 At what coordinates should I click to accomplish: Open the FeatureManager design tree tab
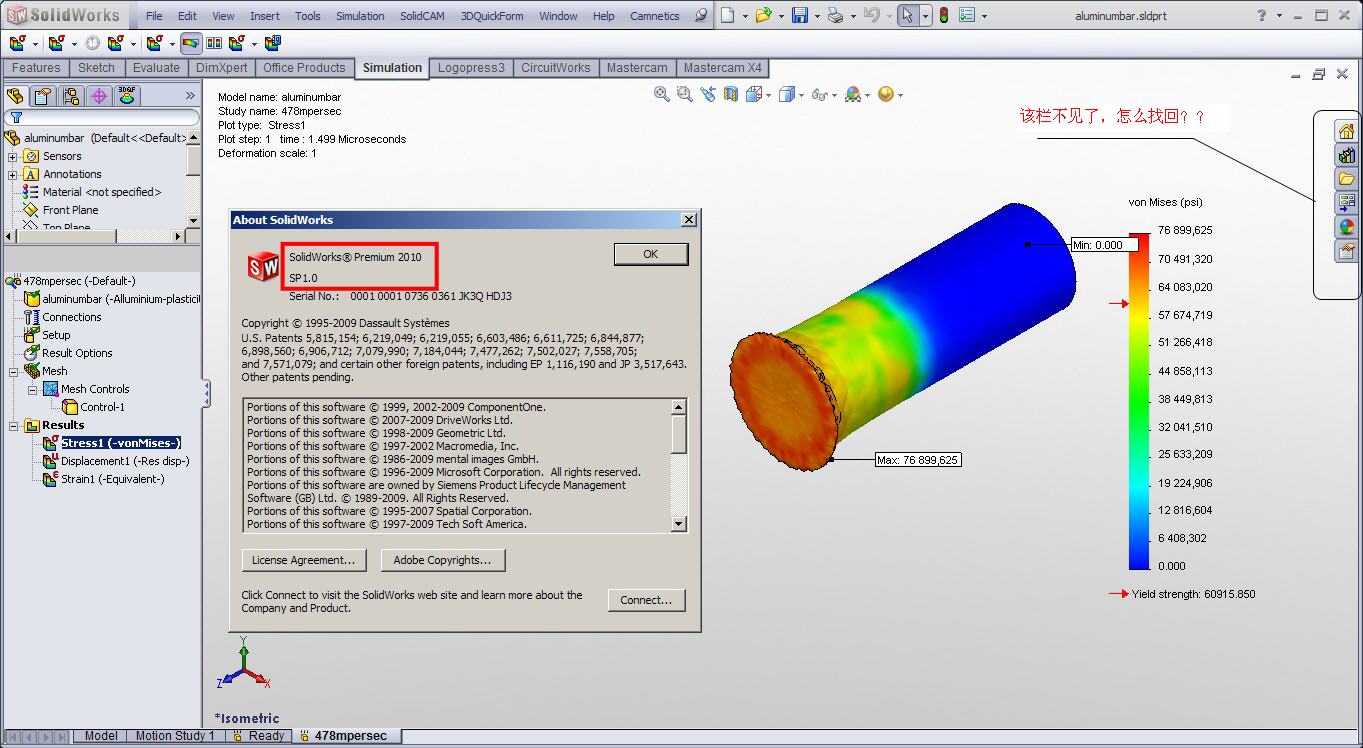click(x=15, y=96)
